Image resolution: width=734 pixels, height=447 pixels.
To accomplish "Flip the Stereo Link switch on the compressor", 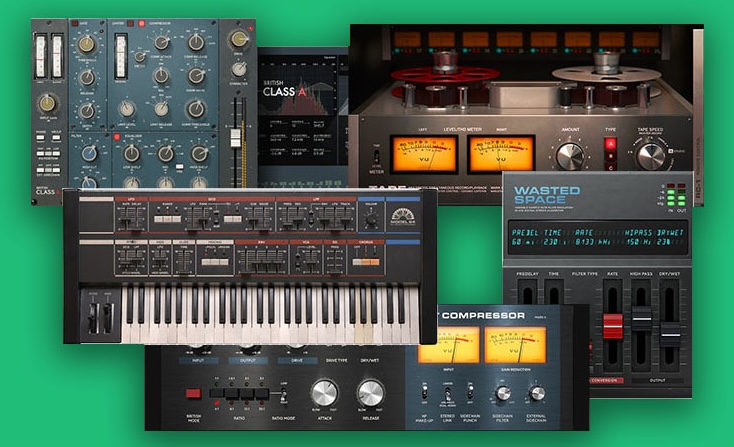I will click(x=447, y=394).
